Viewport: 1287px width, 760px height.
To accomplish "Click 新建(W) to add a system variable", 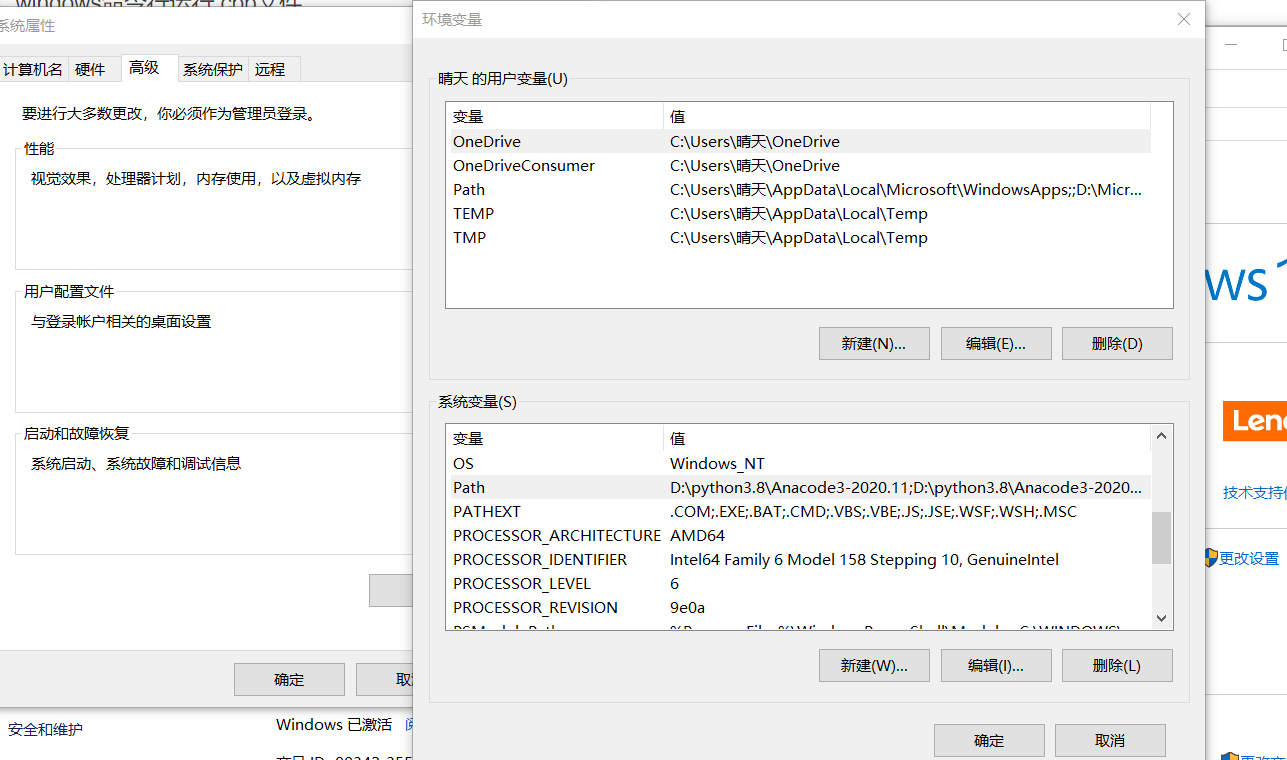I will [x=873, y=665].
